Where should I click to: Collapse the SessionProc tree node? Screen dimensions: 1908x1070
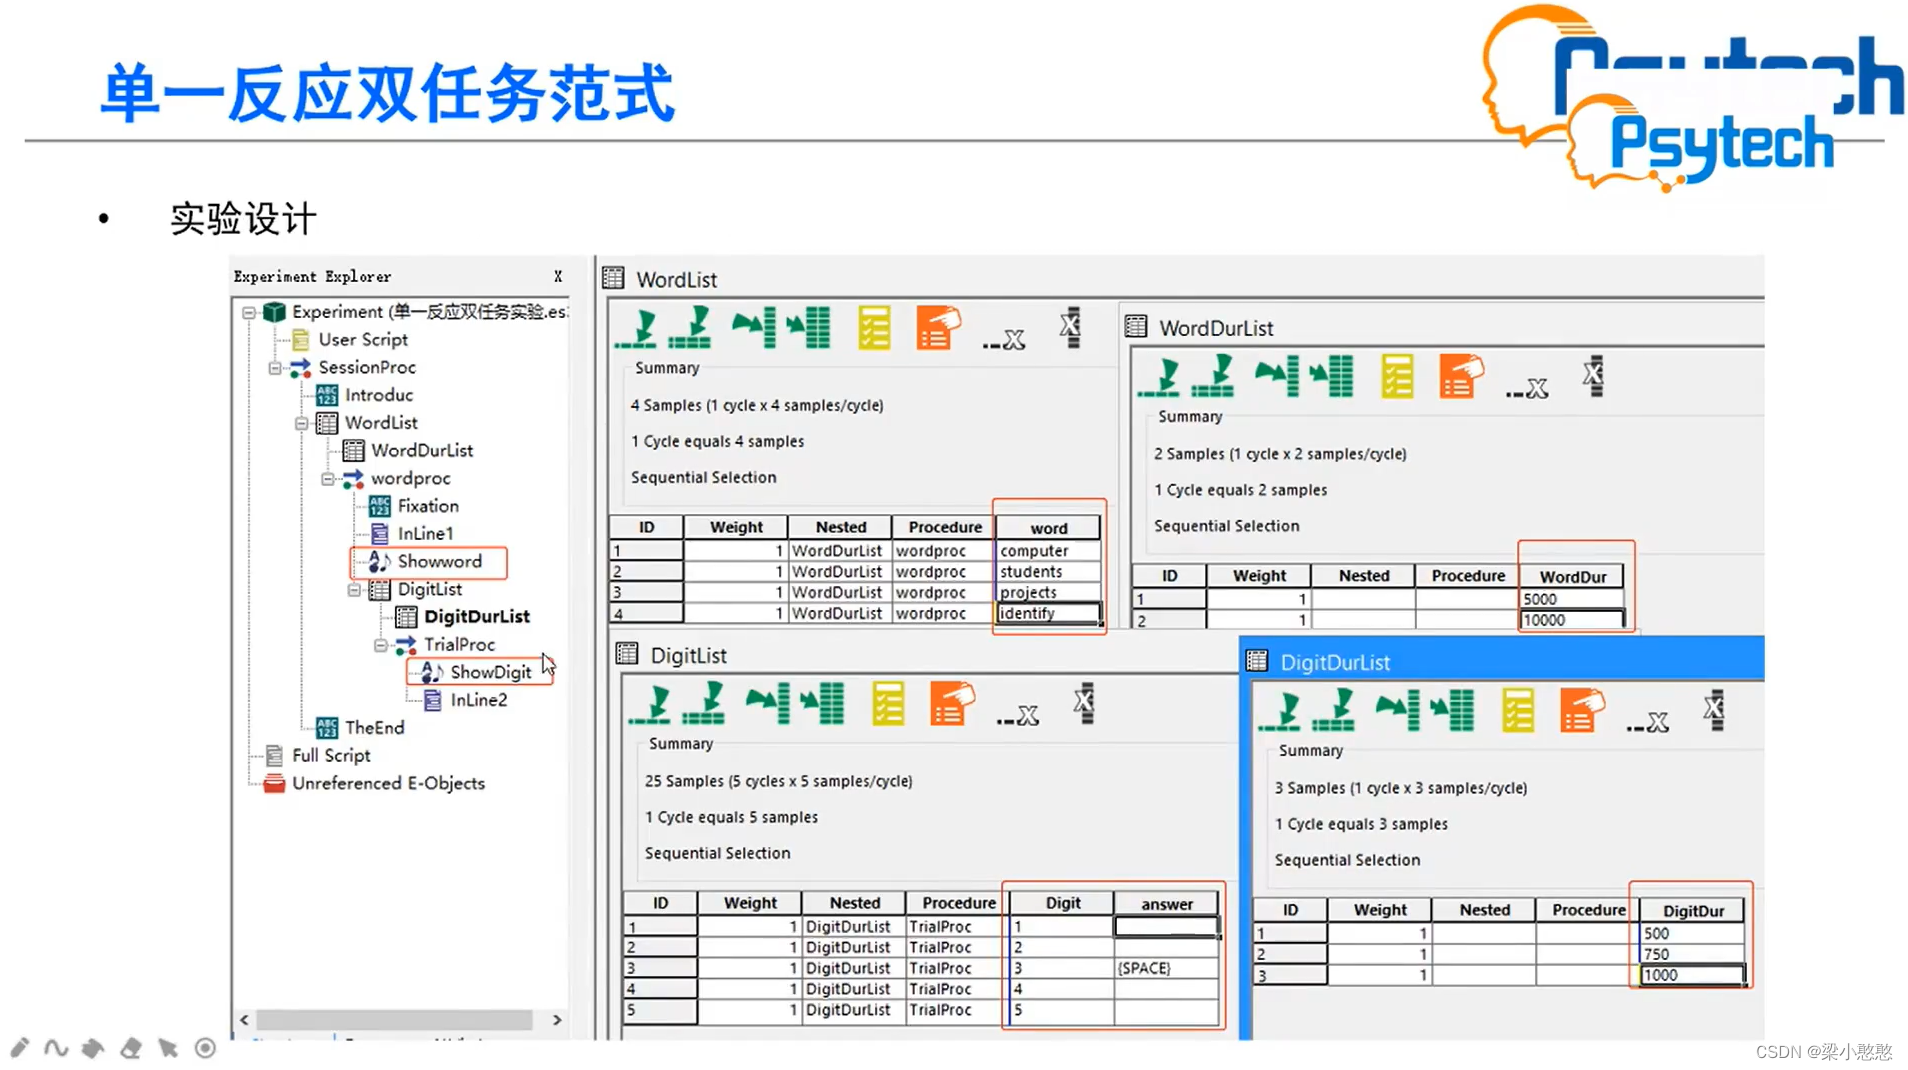[276, 368]
